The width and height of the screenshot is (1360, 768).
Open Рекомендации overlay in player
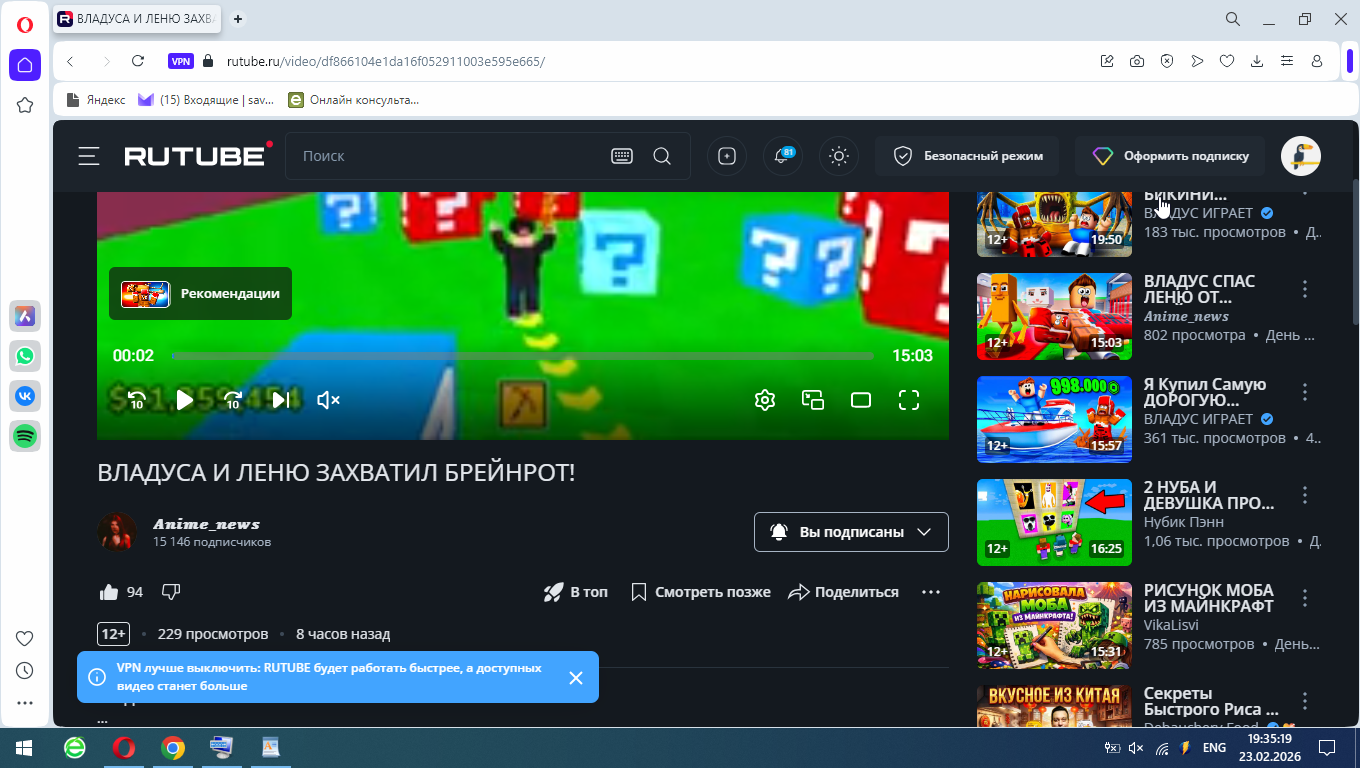[x=200, y=294]
